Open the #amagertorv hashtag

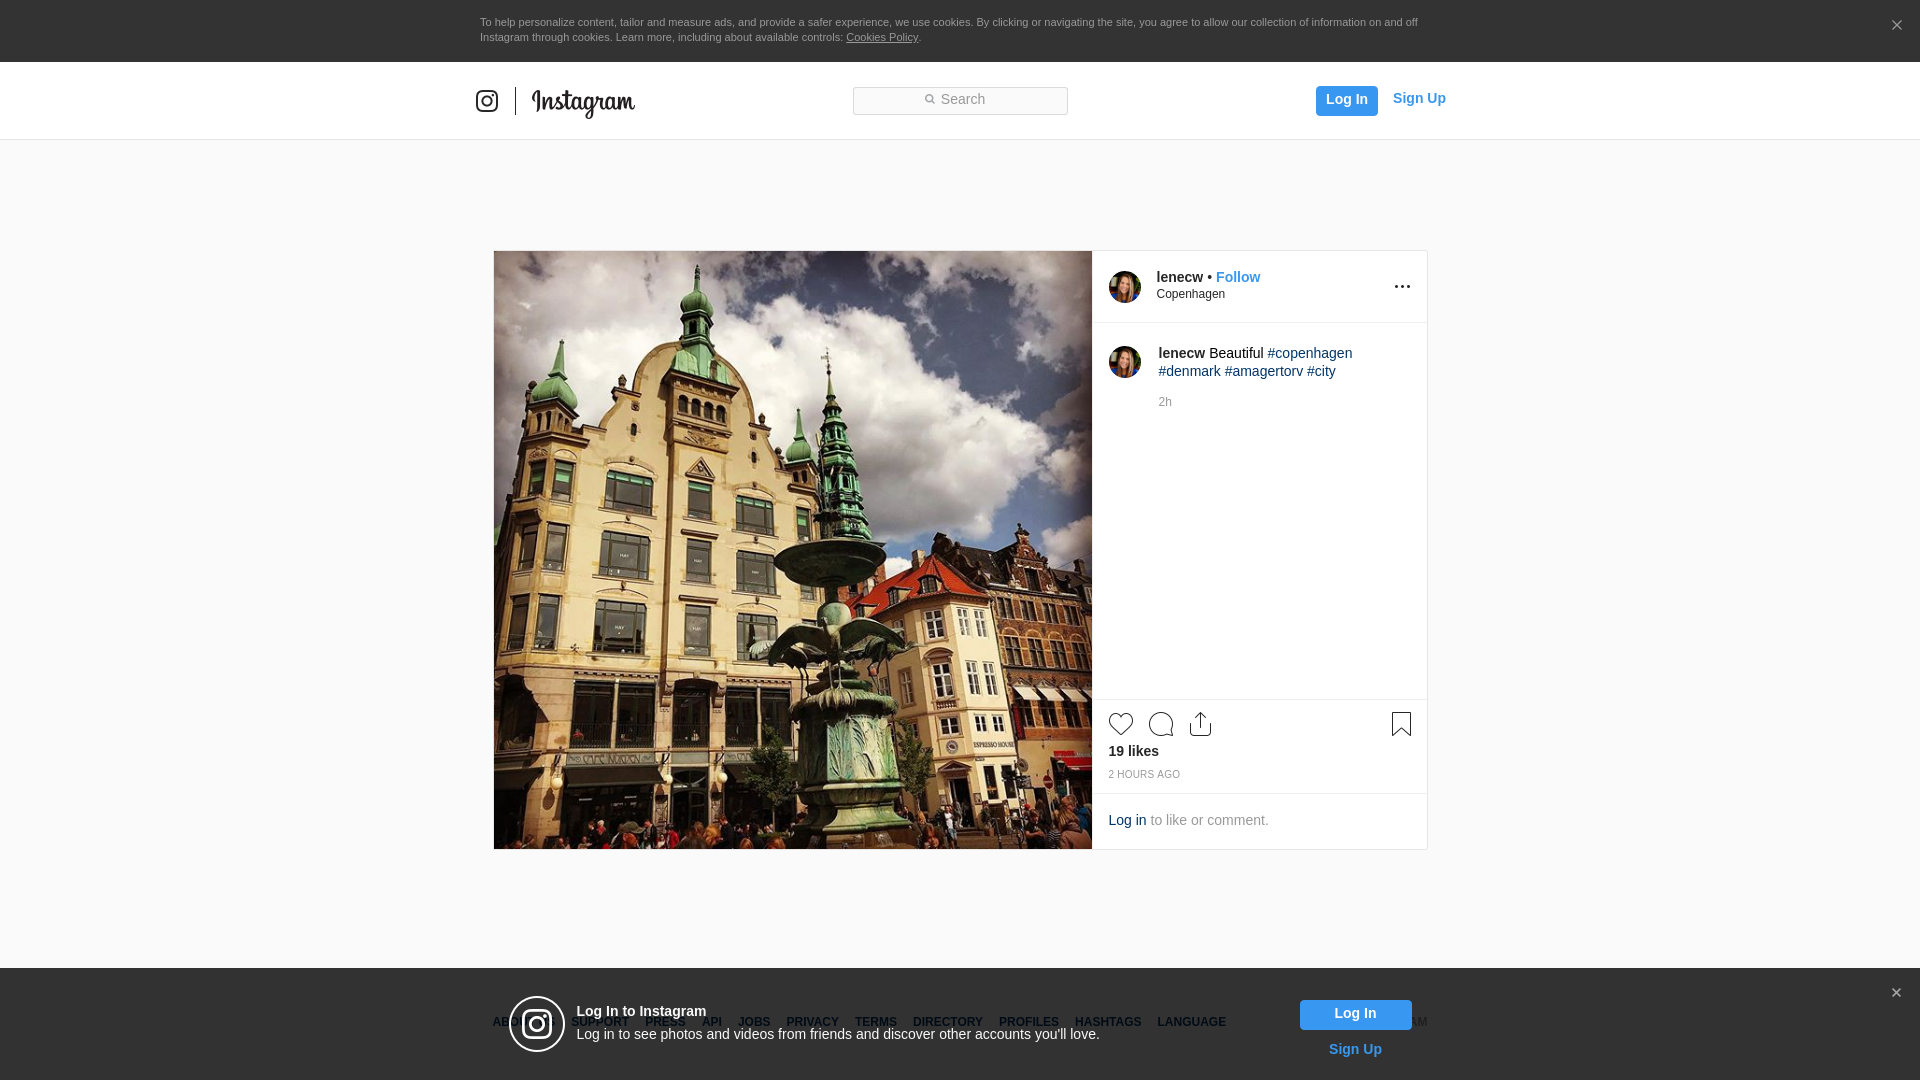[1263, 371]
